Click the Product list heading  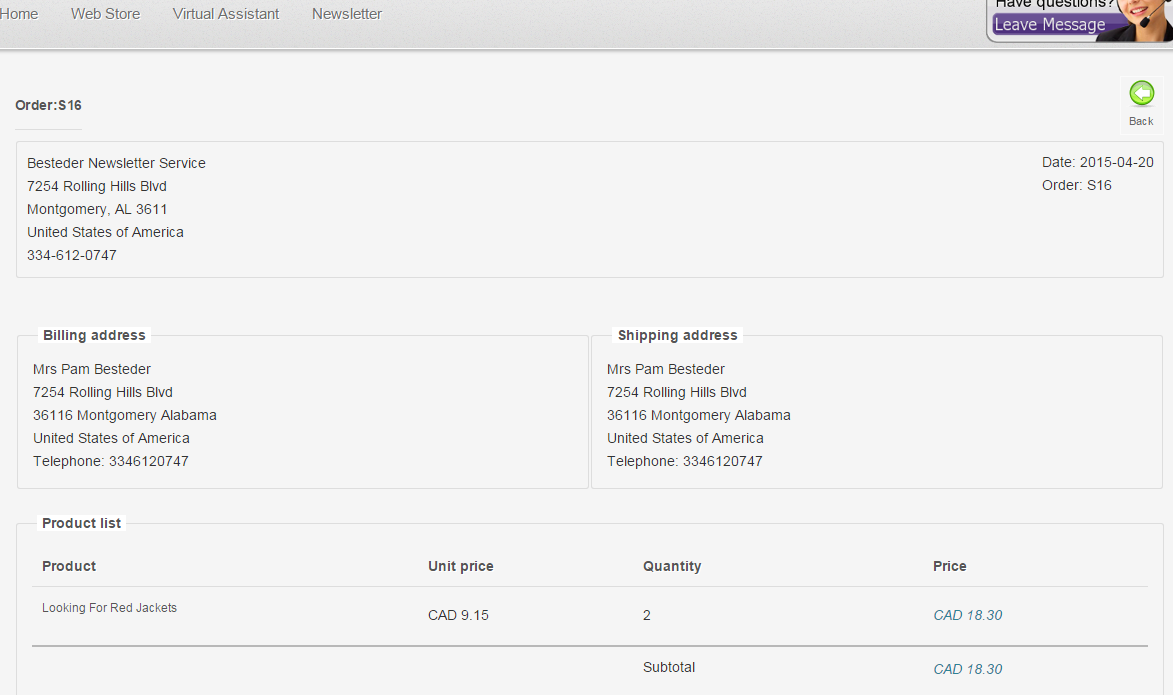[x=82, y=523]
